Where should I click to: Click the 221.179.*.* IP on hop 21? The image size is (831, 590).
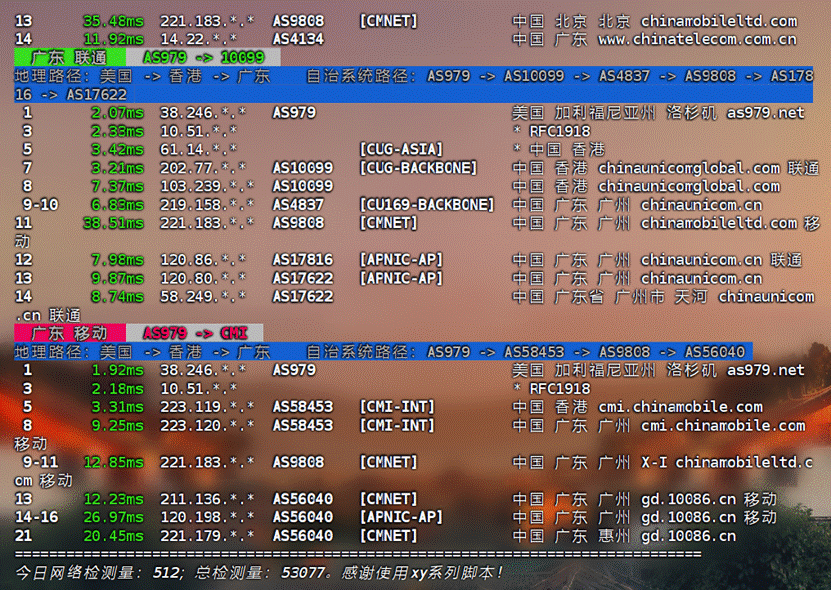(207, 536)
